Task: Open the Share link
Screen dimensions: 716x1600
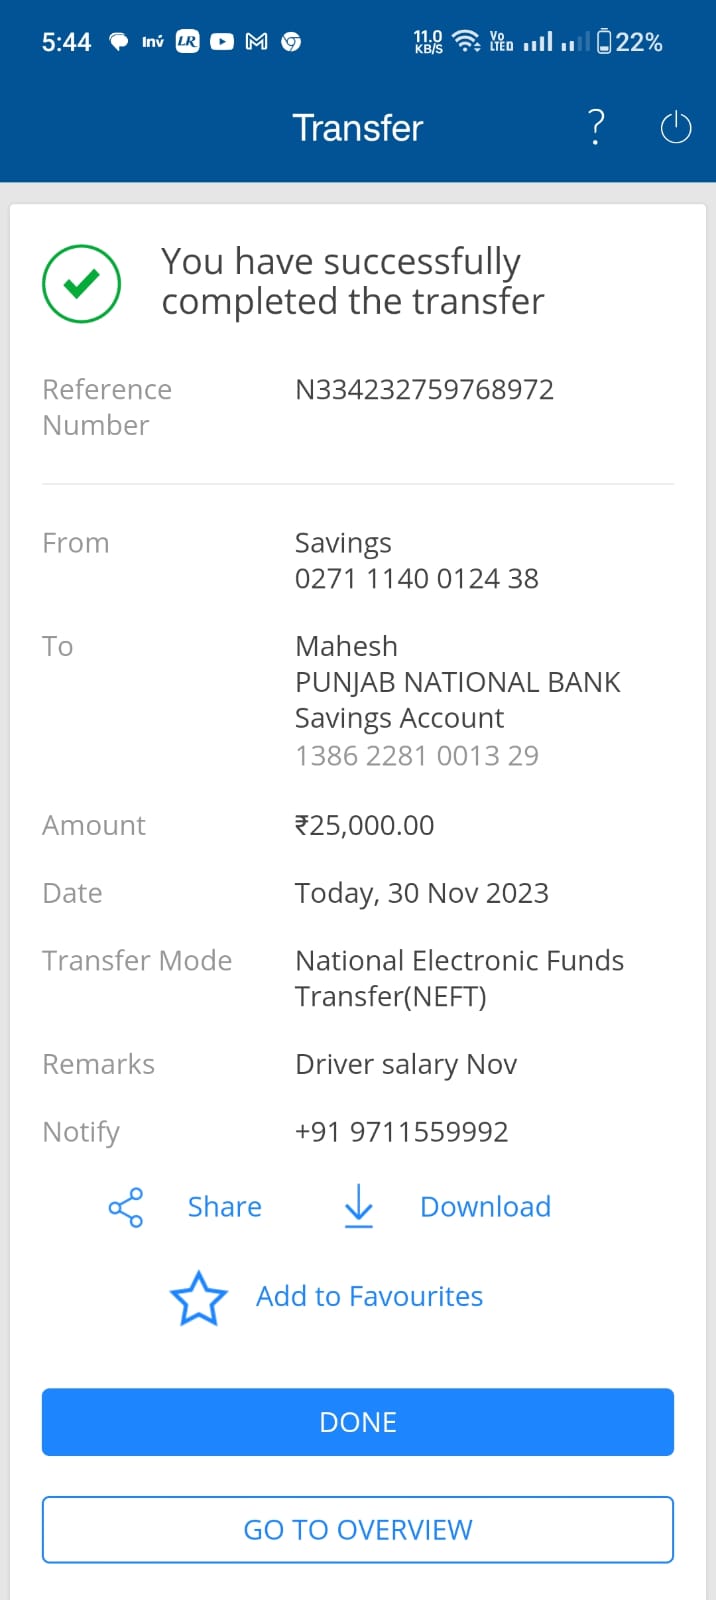Action: pos(224,1207)
